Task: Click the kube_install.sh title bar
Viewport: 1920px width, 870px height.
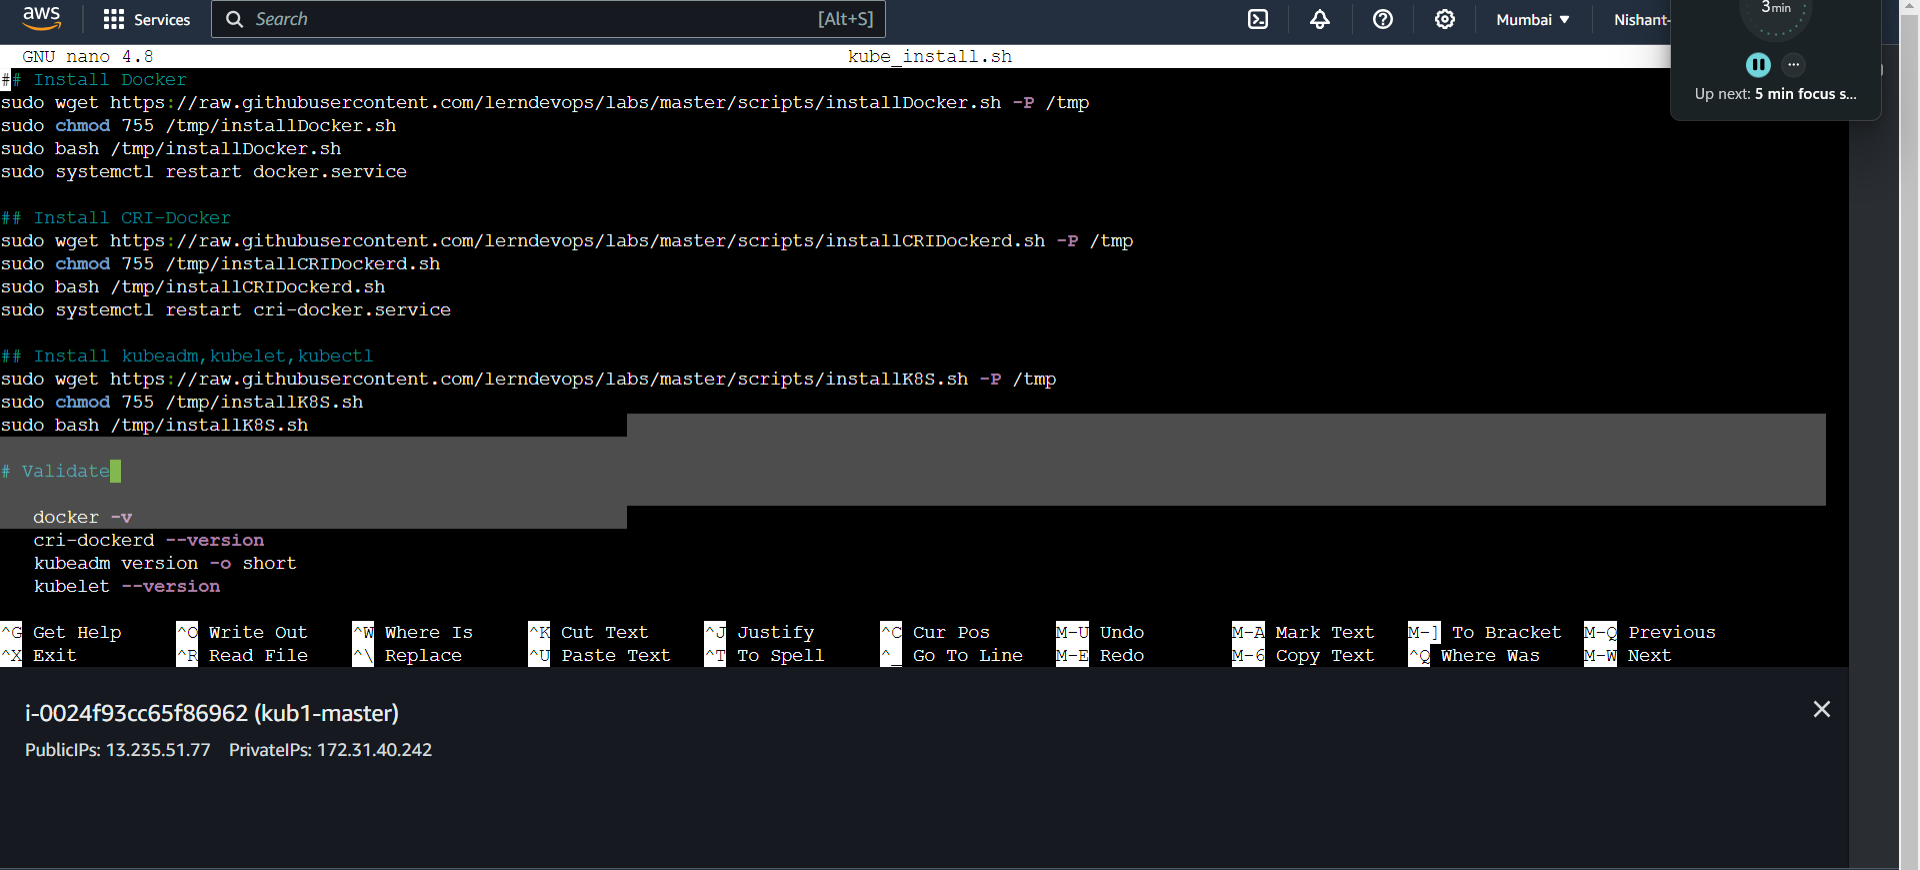Action: click(929, 56)
